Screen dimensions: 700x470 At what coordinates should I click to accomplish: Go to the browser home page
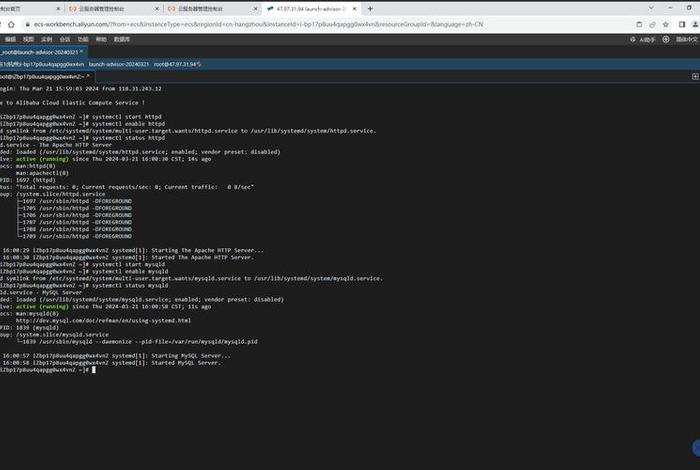pos(11,25)
